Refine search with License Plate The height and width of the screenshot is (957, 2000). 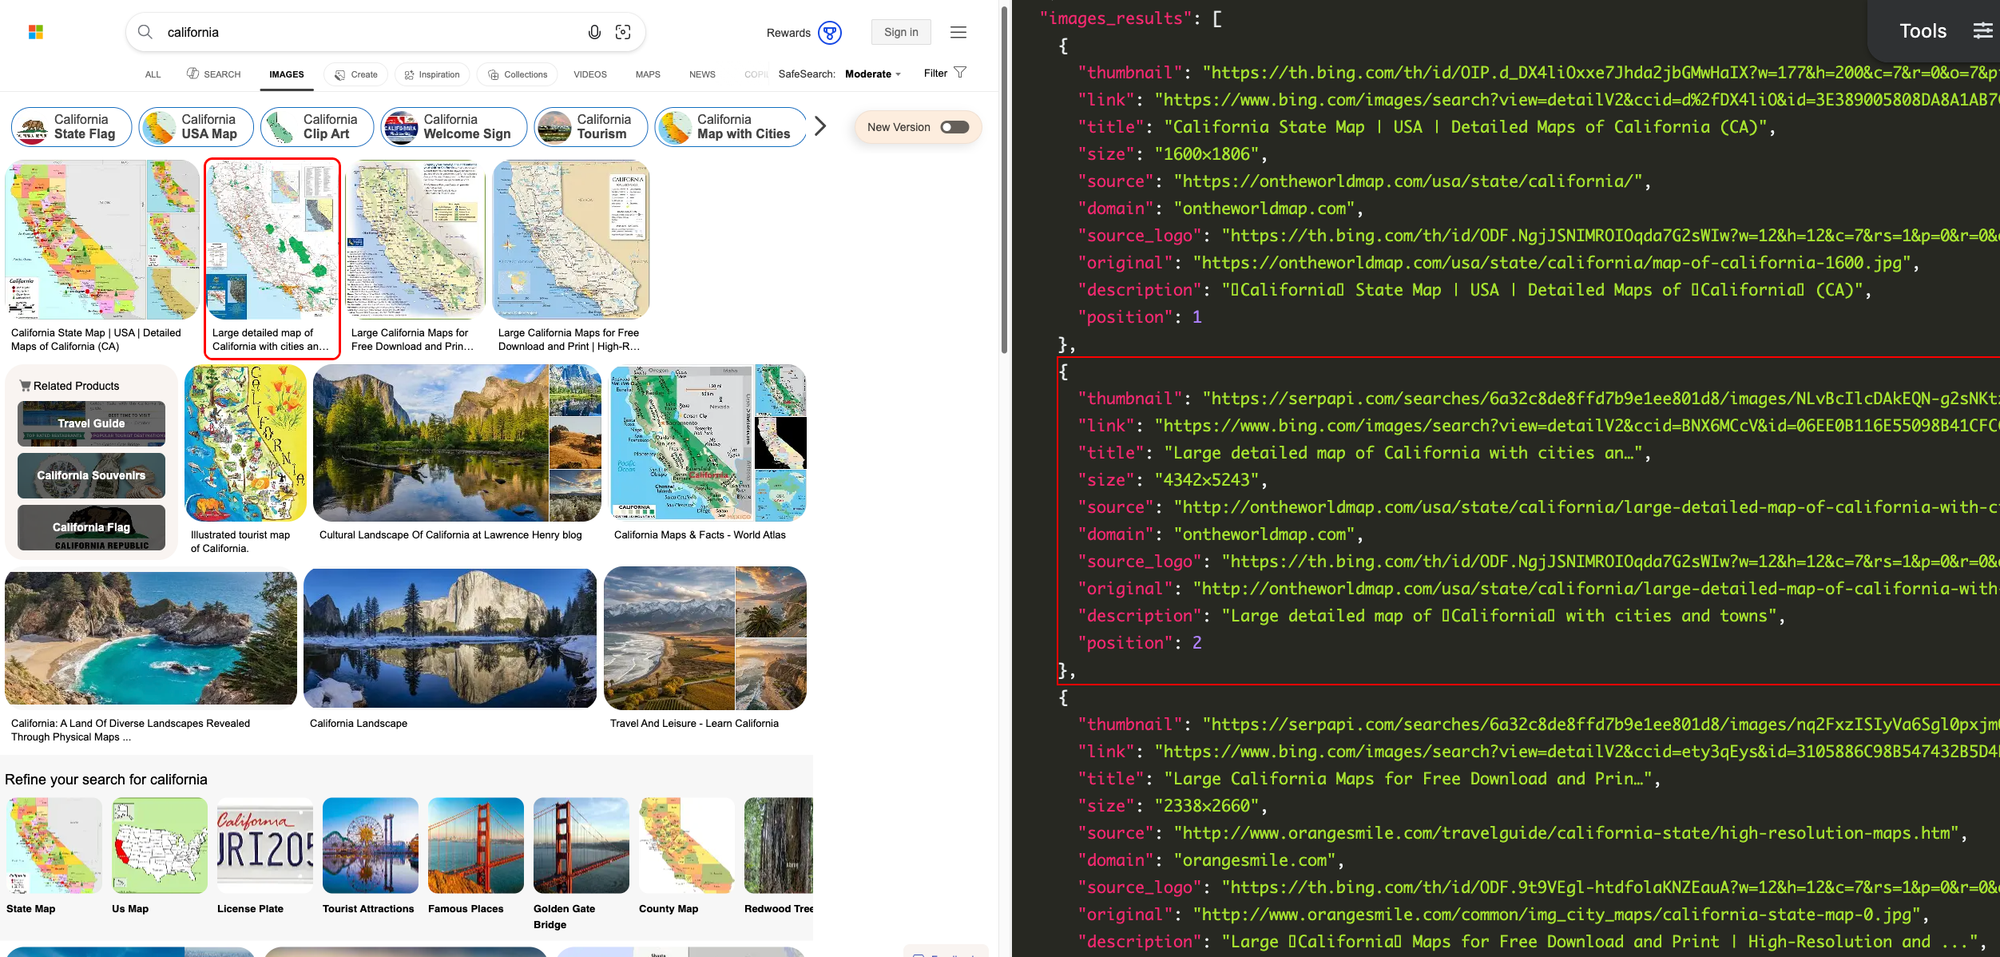(x=265, y=846)
